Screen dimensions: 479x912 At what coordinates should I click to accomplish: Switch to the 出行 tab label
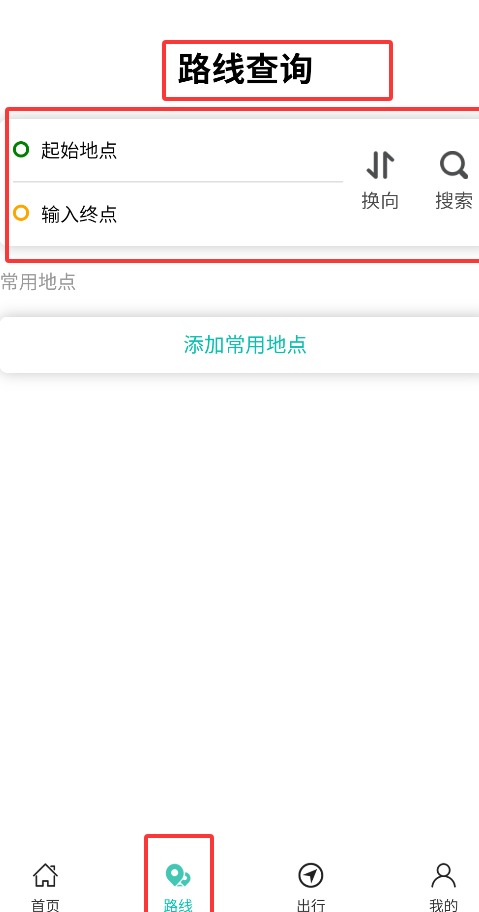[x=310, y=905]
